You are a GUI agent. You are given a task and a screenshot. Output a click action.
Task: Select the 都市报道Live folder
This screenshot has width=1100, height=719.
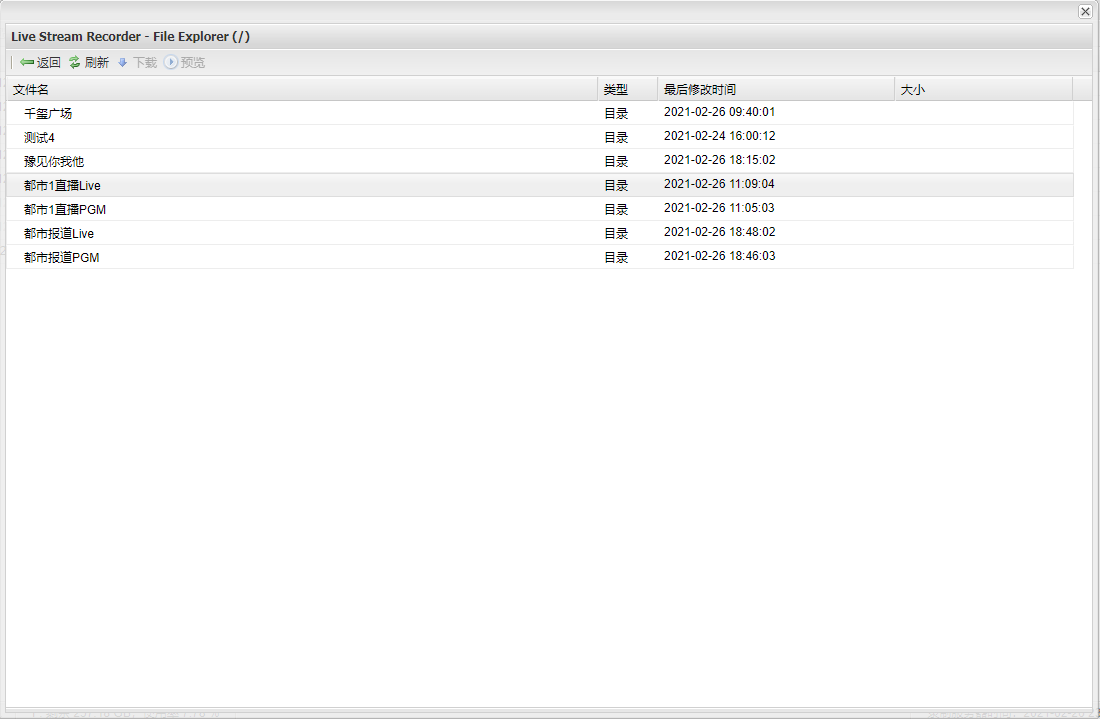click(x=59, y=233)
